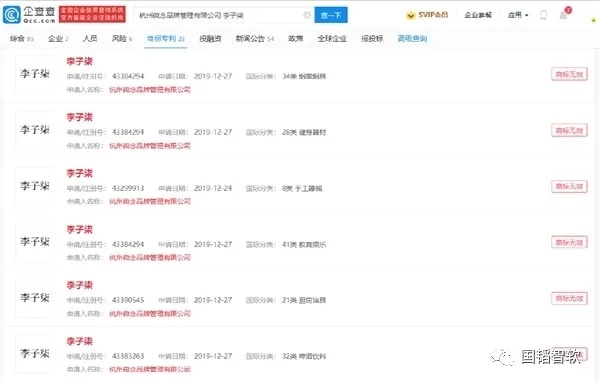Viewport: 600px width, 383px height.
Task: Switch to the 人员 tab
Action: (x=90, y=38)
